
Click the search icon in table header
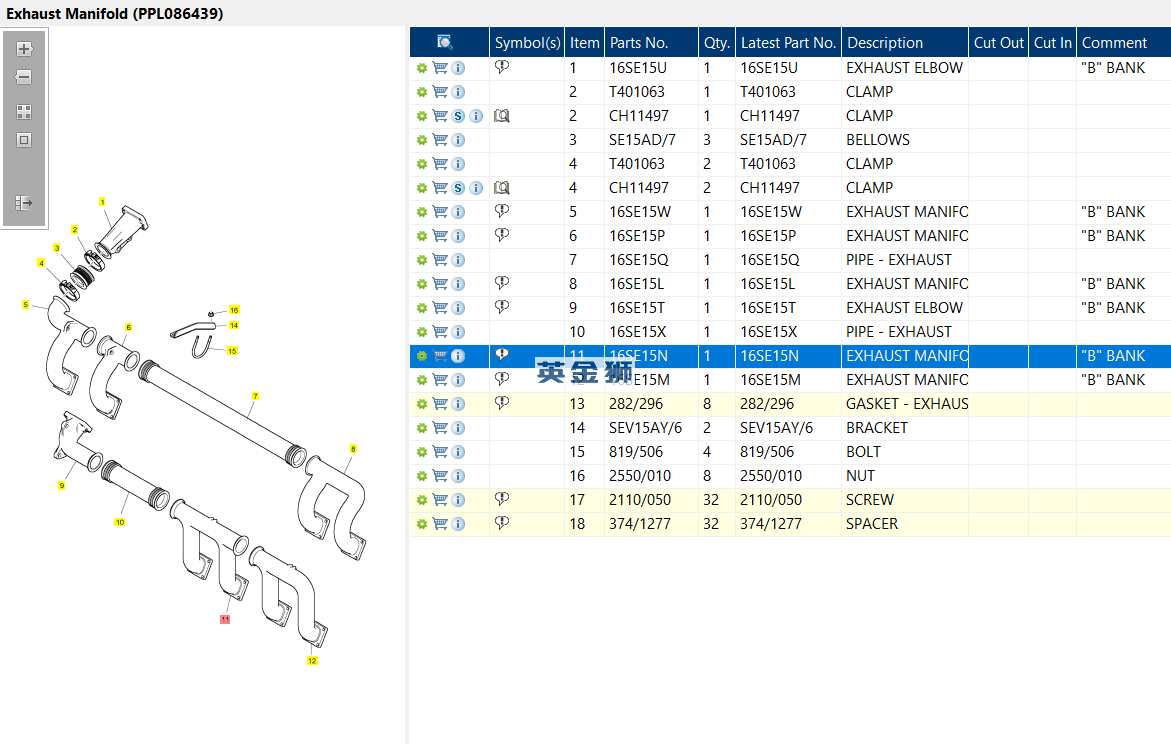(444, 43)
